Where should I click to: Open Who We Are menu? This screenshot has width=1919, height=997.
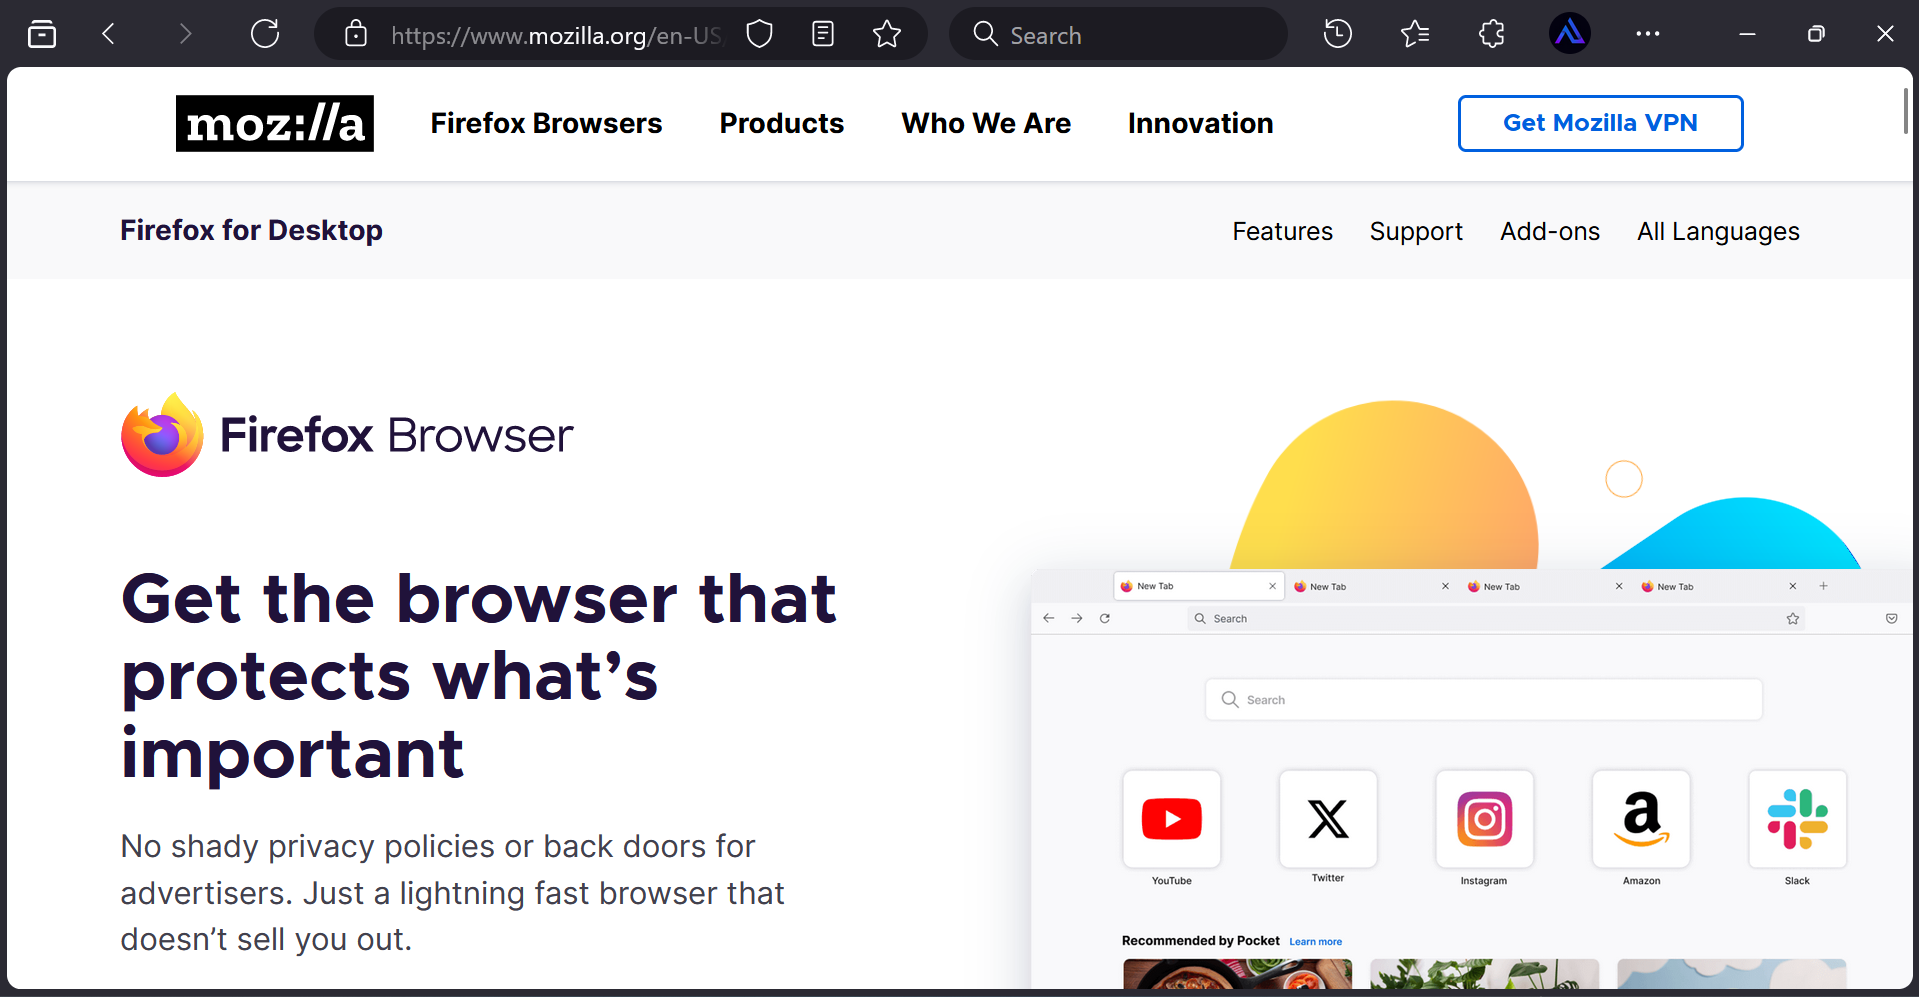(x=986, y=123)
